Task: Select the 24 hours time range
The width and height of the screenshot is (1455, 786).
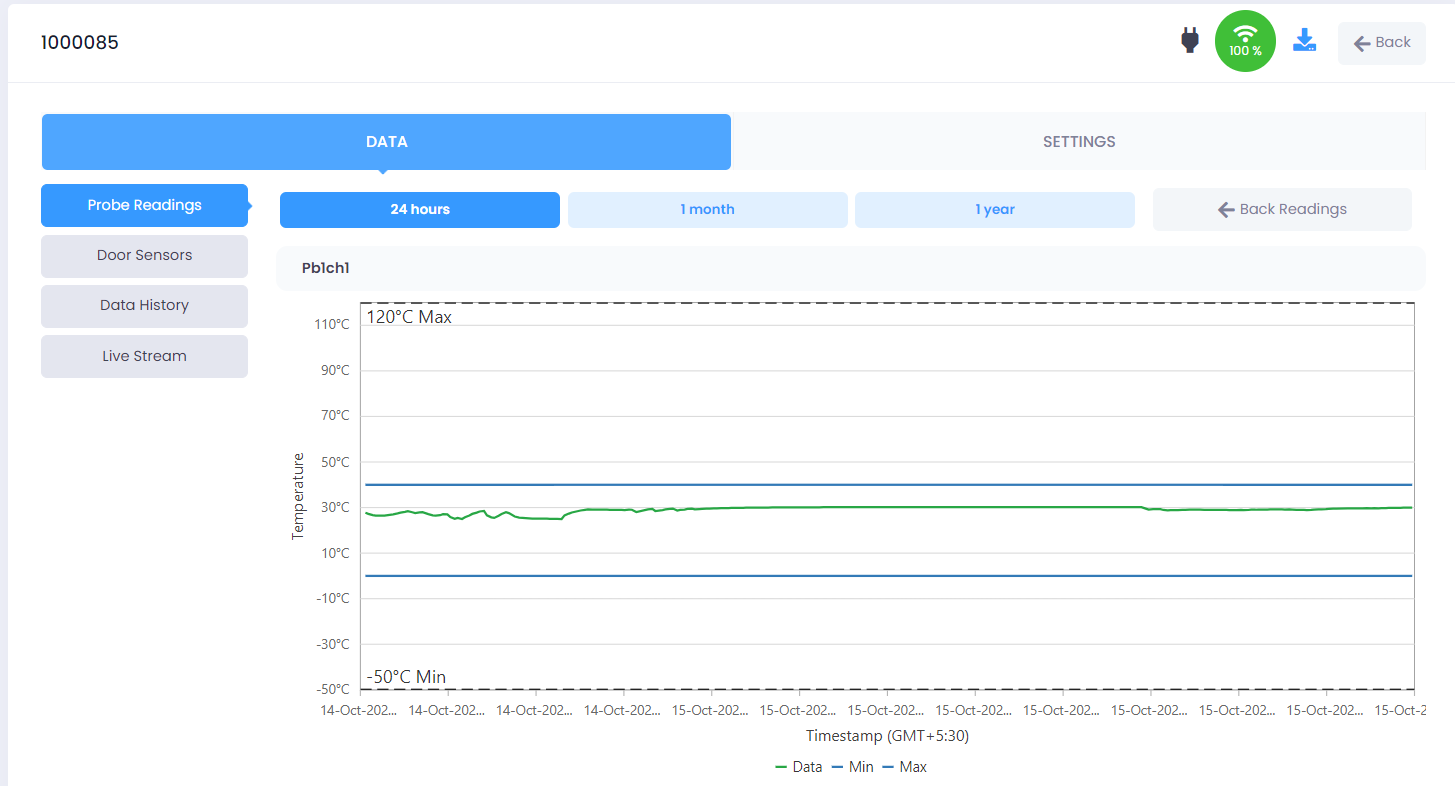Action: [x=420, y=210]
